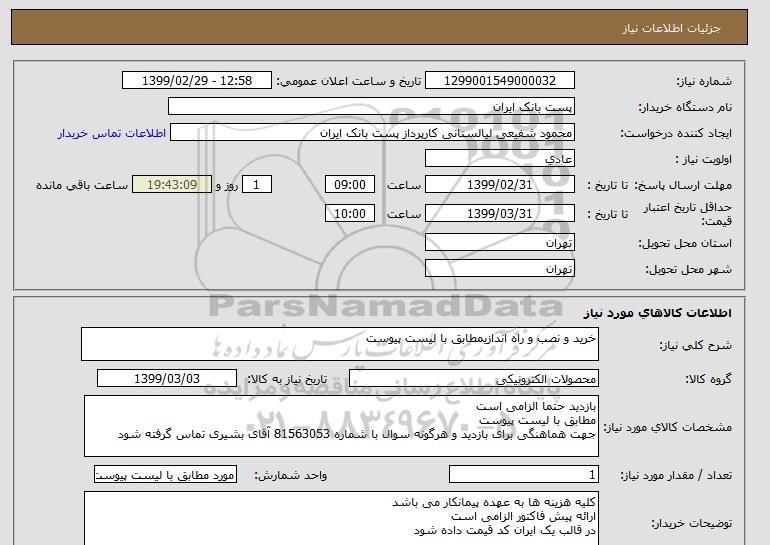Viewport: 770px width, 545px height.
Task: Click the label شرح کلی نیاز
Action: 695,345
